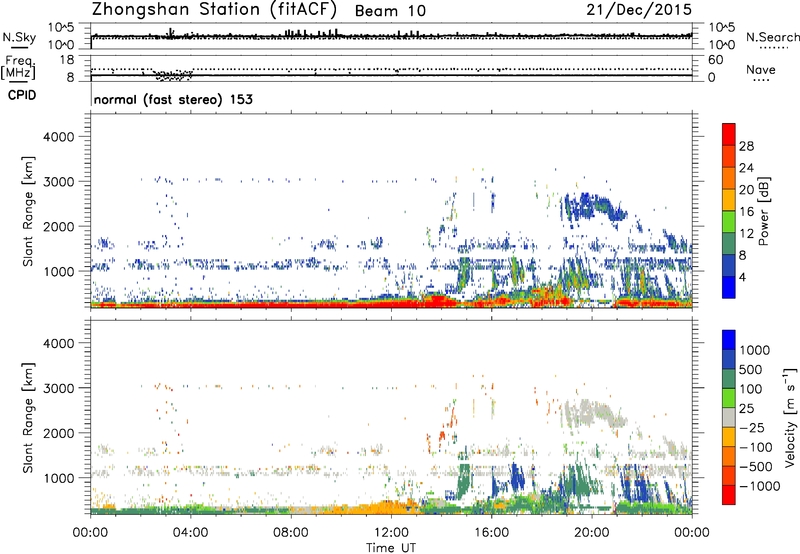Screen dimensions: 800x554
Task: Click the 28 tick on Power colorbar
Action: tap(746, 146)
